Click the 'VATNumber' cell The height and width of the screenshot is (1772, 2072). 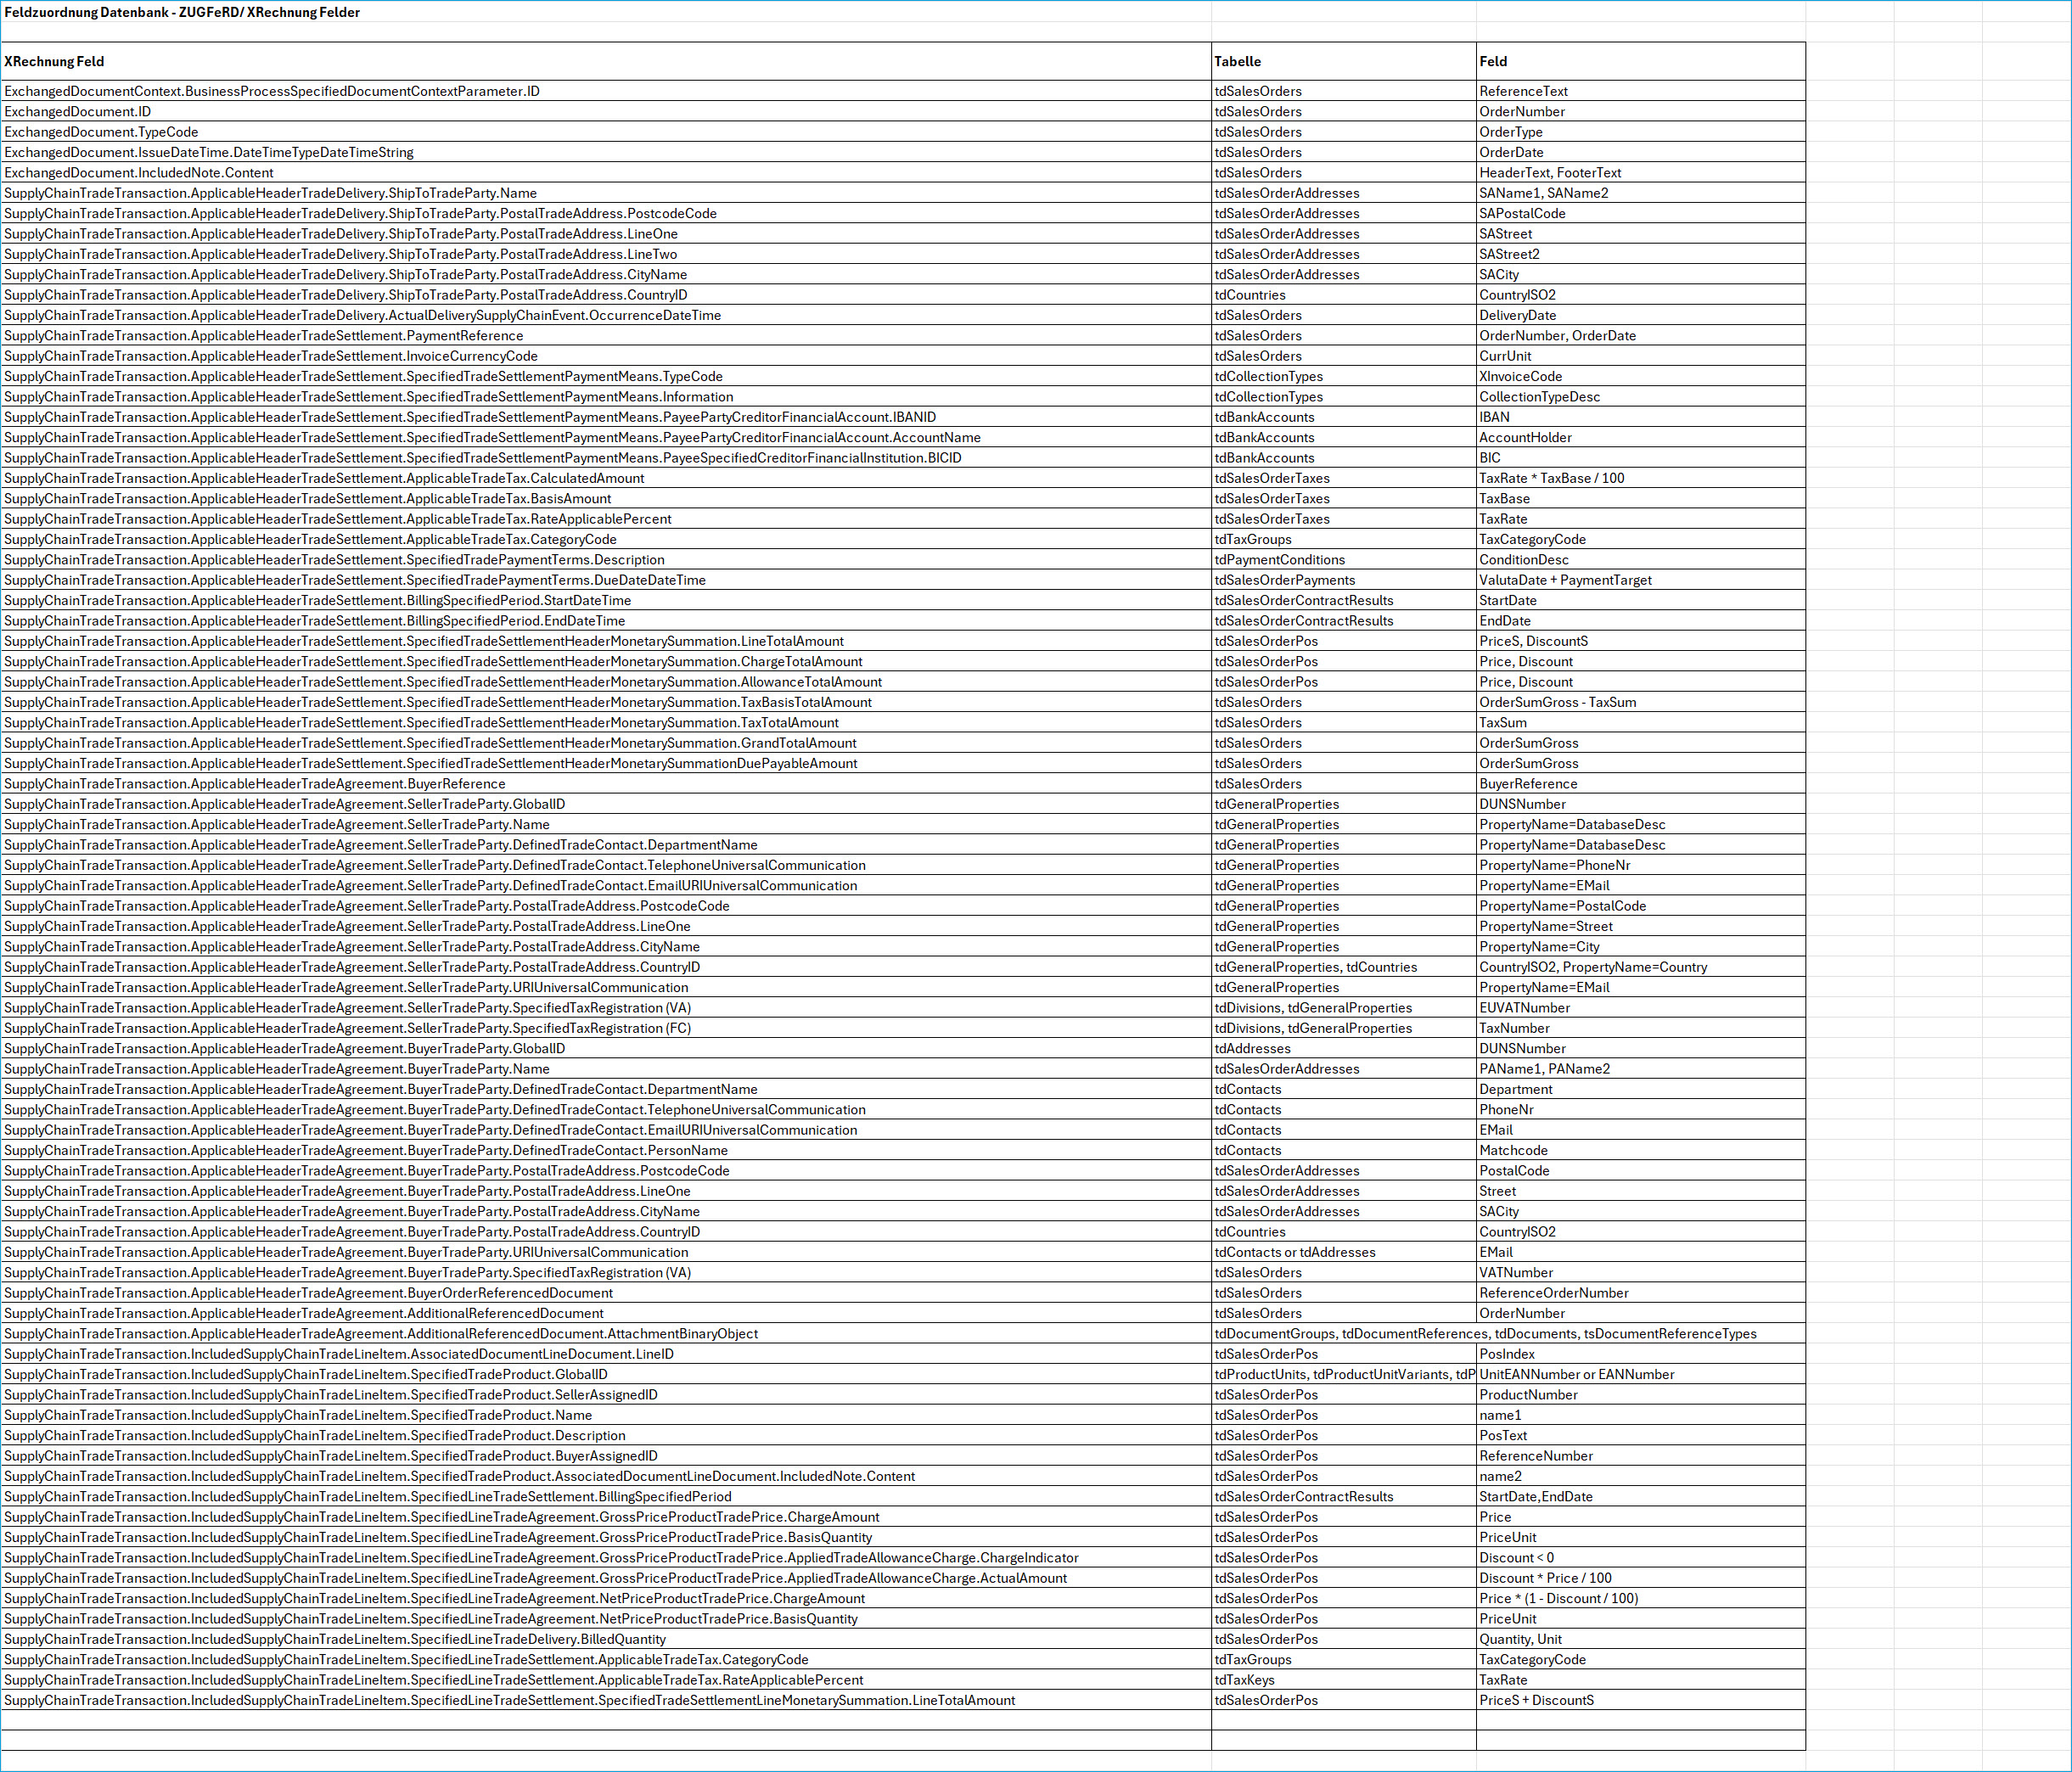[1640, 1273]
